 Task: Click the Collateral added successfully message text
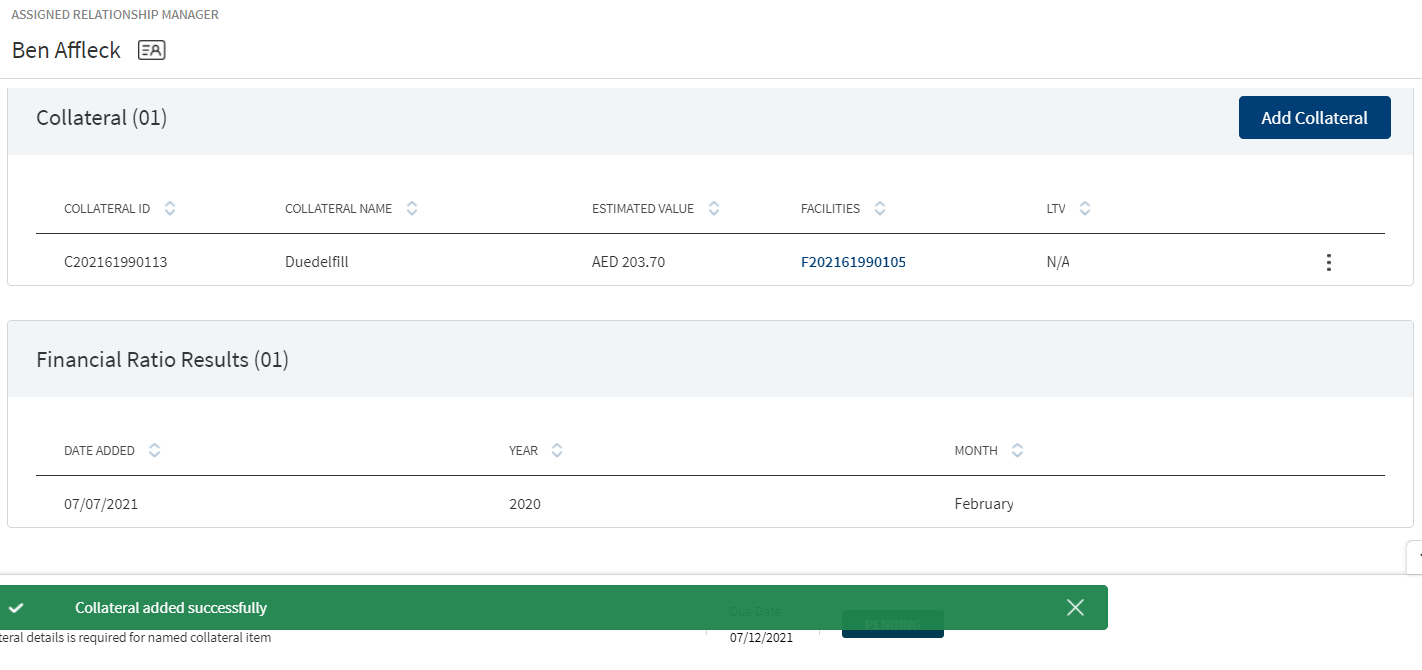171,608
